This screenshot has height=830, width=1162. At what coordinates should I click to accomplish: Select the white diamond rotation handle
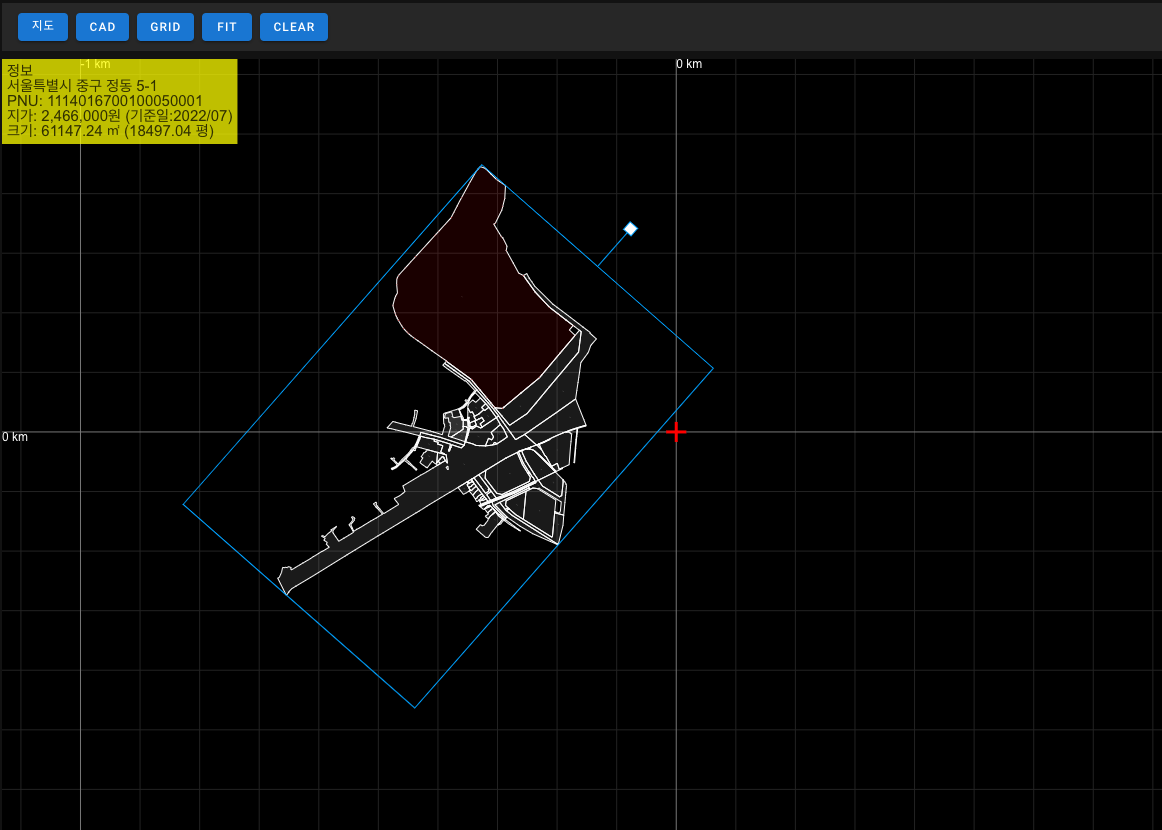[x=631, y=229]
